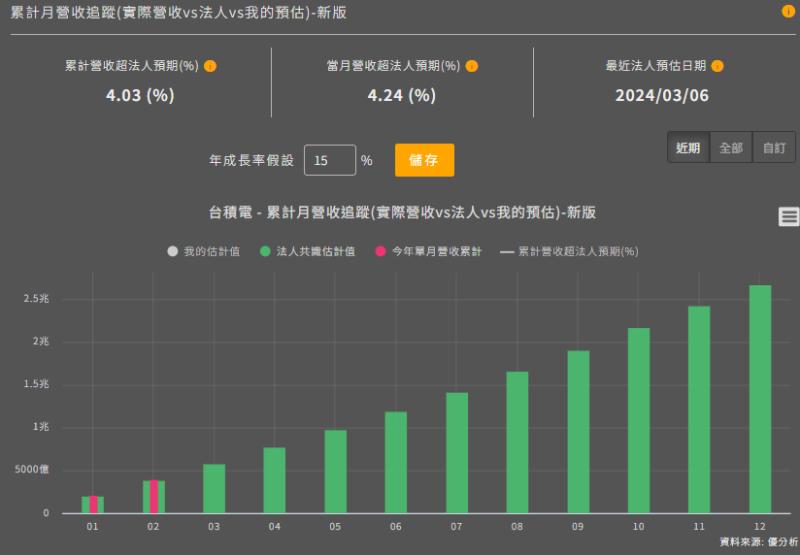Viewport: 800px width, 555px height.
Task: Click the pink bar for month 02
Action: (x=154, y=496)
